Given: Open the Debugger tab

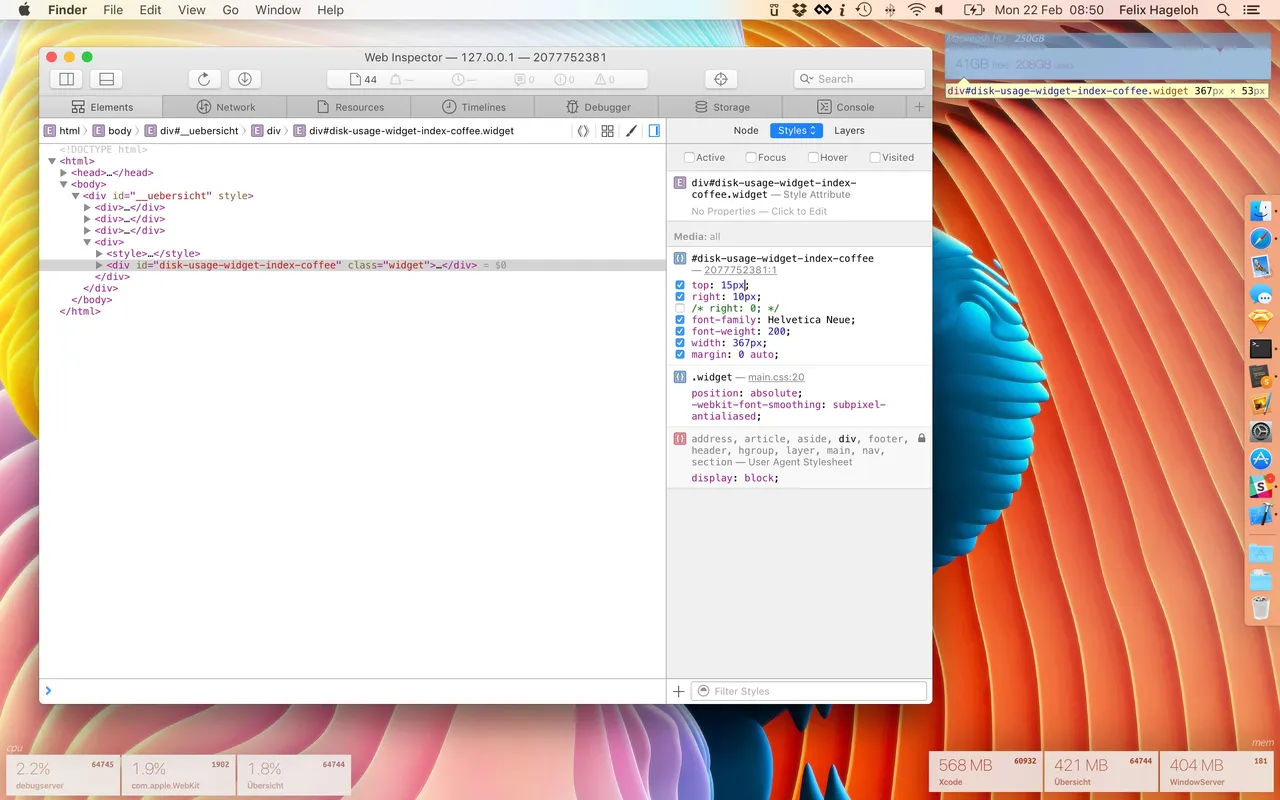Looking at the screenshot, I should pyautogui.click(x=597, y=107).
